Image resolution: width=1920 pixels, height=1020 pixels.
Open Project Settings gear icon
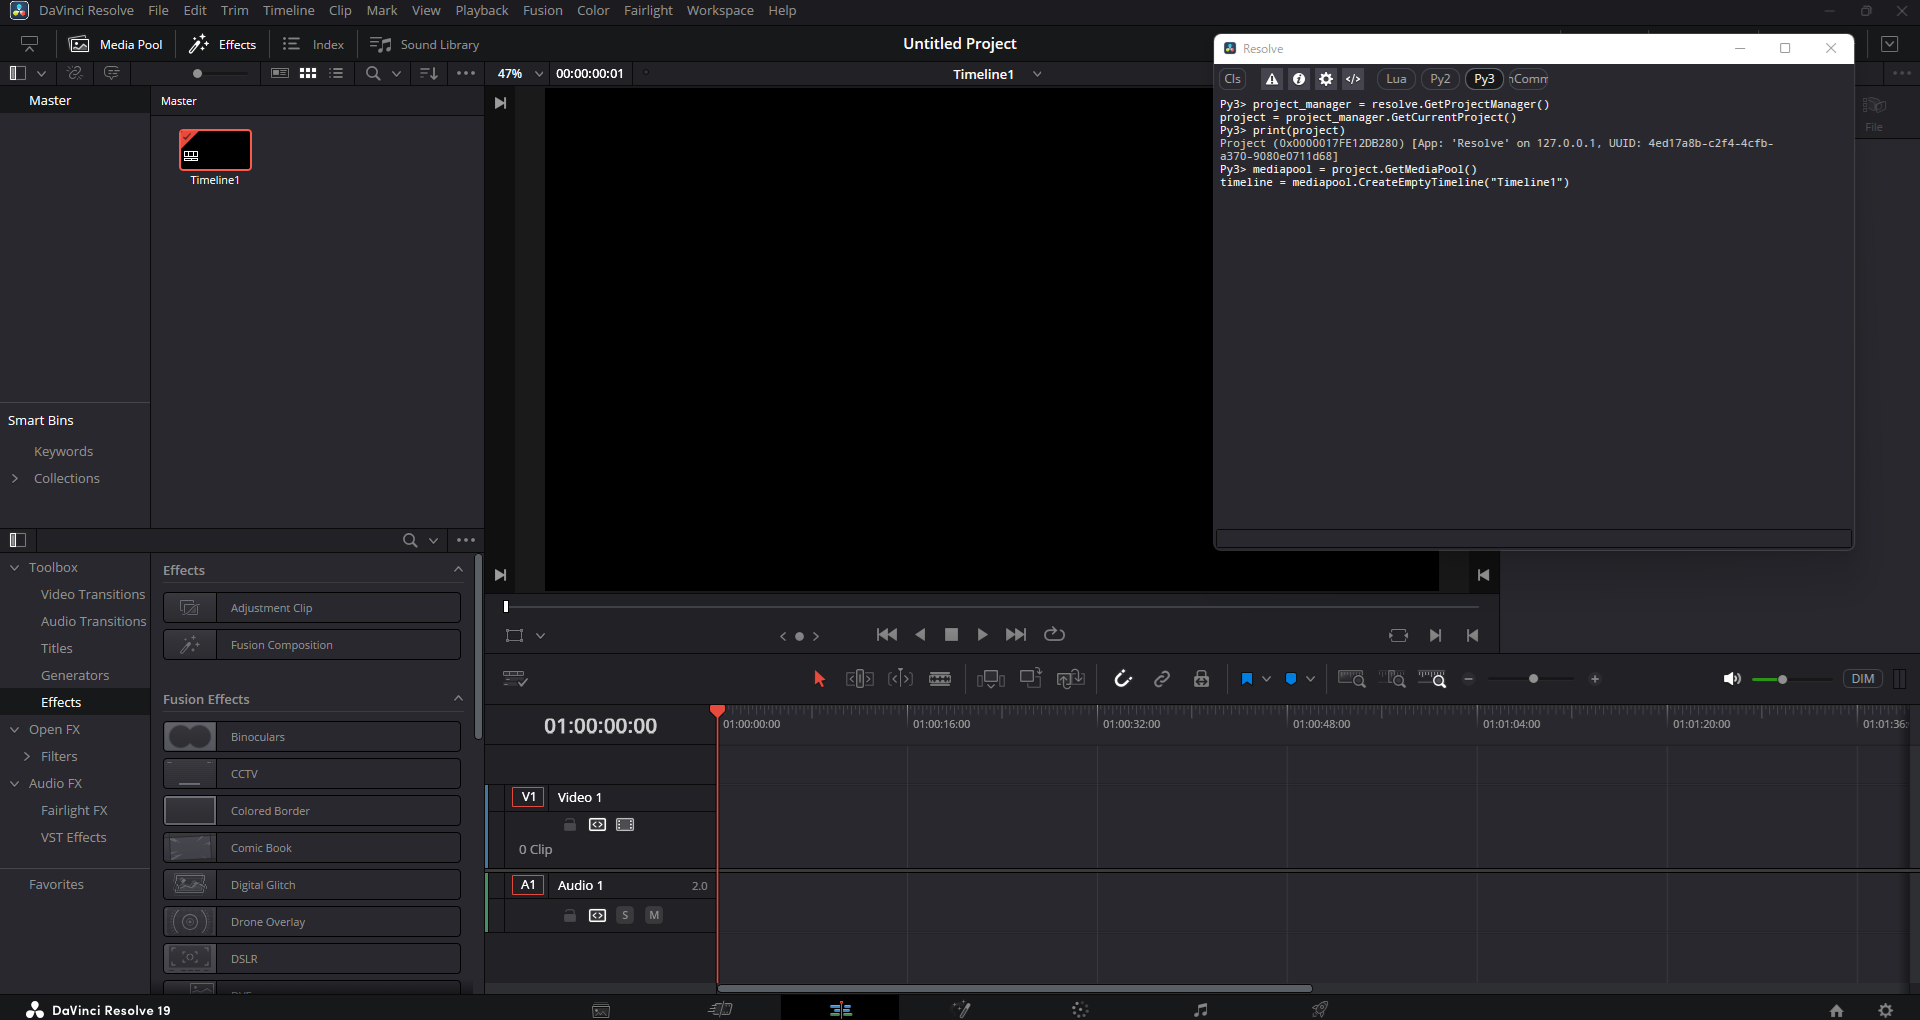(1886, 1010)
